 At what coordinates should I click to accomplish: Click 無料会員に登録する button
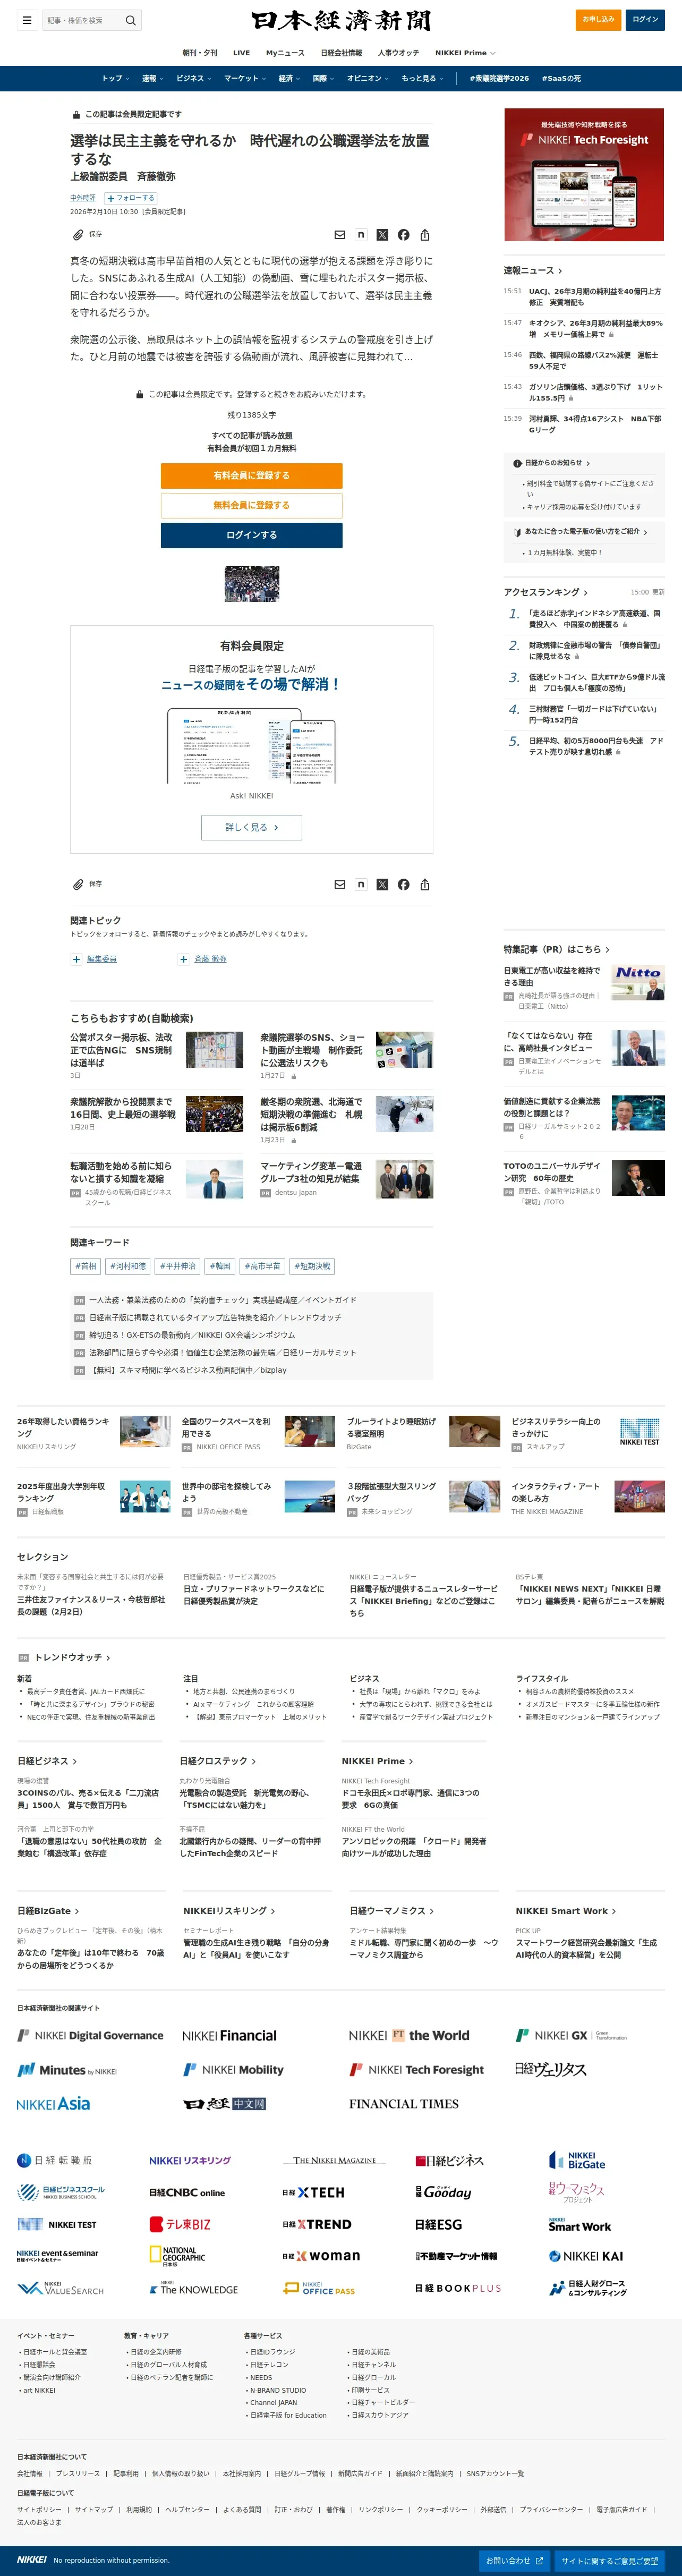tap(251, 505)
